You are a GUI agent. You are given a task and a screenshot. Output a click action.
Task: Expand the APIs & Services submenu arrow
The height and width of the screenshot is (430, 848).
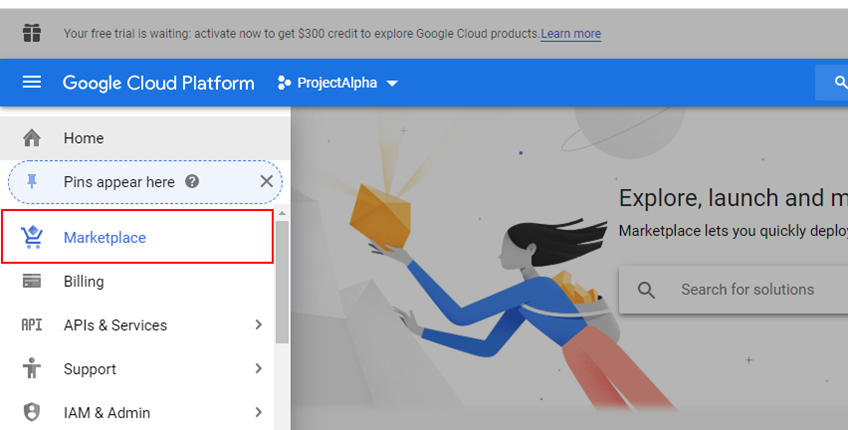[259, 325]
